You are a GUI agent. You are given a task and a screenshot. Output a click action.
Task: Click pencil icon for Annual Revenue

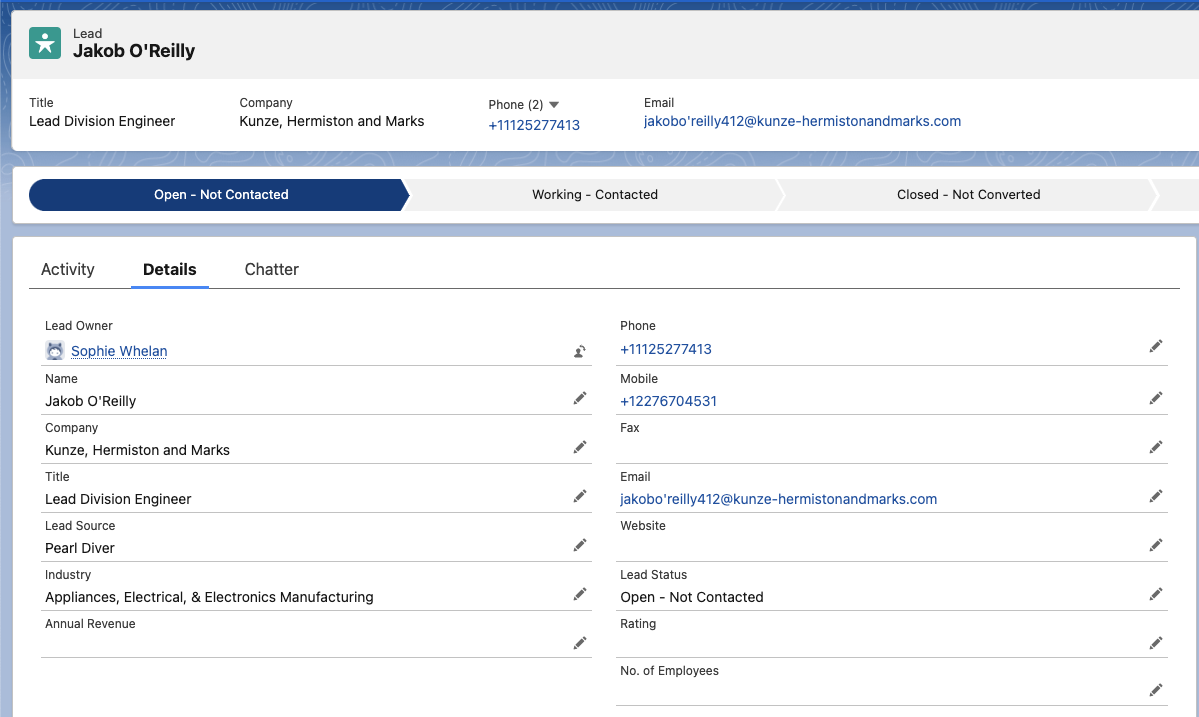point(579,643)
